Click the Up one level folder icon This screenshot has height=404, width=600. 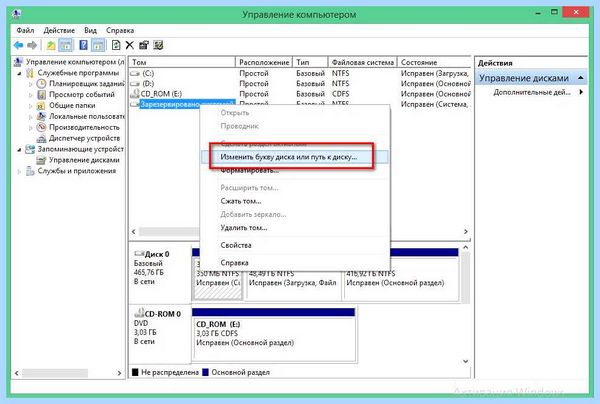coord(51,45)
